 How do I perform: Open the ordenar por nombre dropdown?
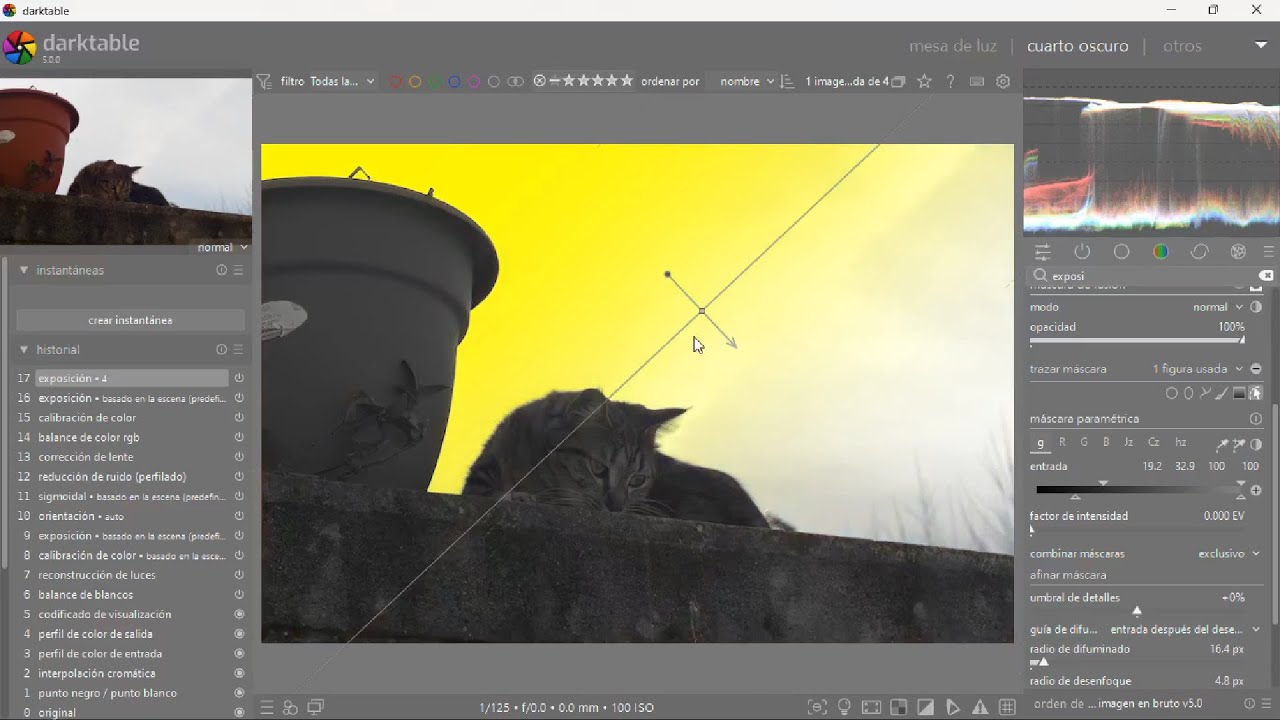click(x=746, y=82)
